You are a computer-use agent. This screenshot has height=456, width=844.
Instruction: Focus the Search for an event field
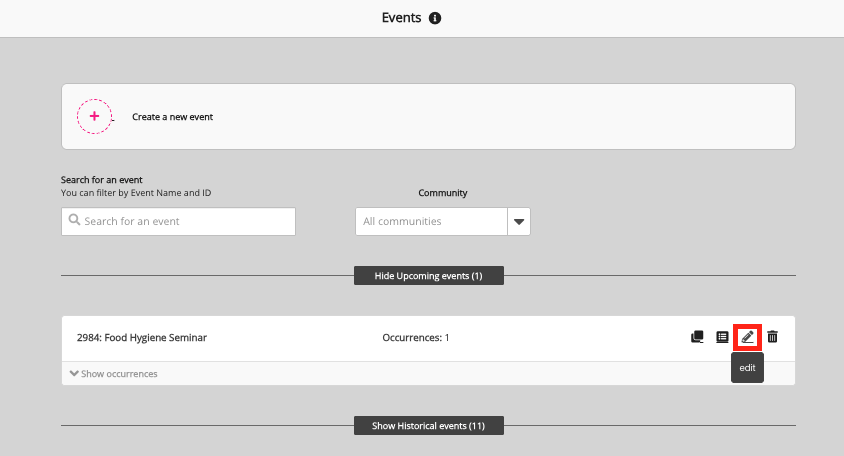coord(186,221)
